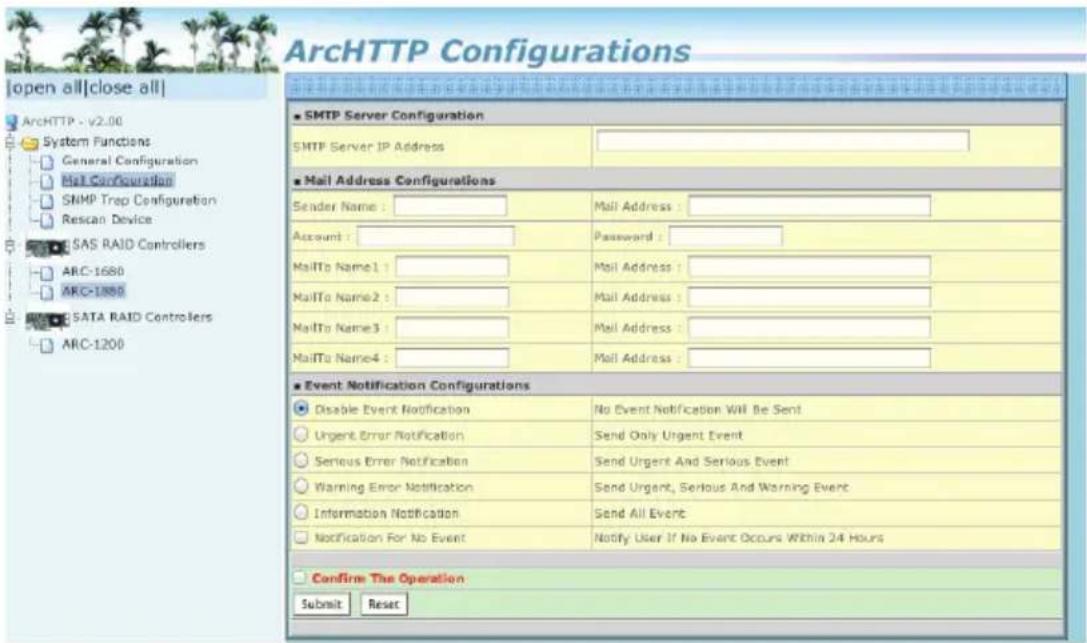Click the ARC-1880 page icon
1087x643 pixels.
coord(46,292)
